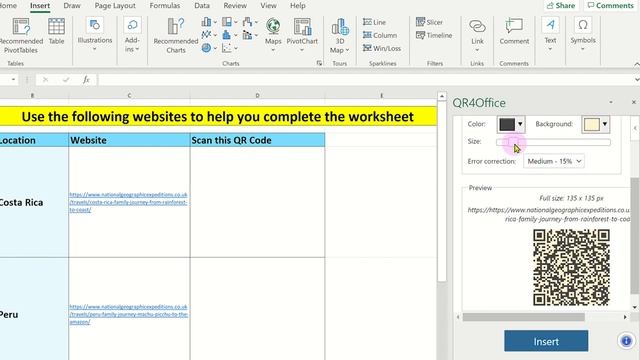Open the Help tab
640x360 pixels.
click(x=298, y=6)
